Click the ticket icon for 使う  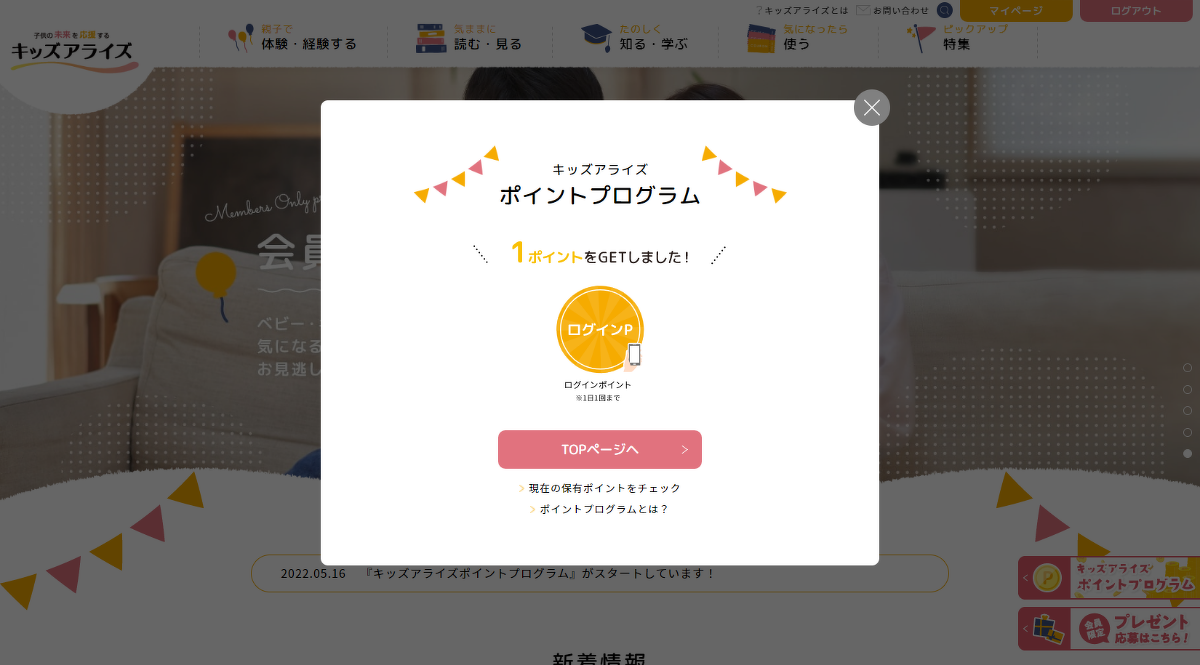coord(762,38)
